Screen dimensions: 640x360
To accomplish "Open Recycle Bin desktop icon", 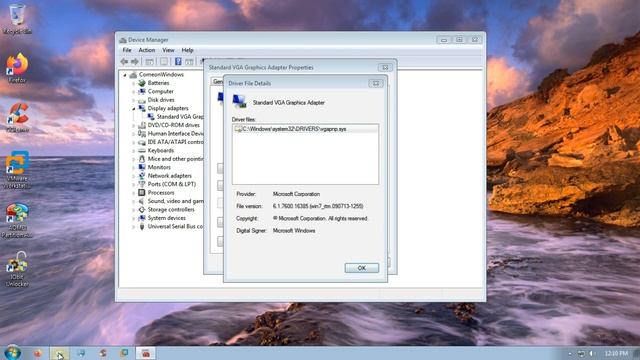I will 17,19.
